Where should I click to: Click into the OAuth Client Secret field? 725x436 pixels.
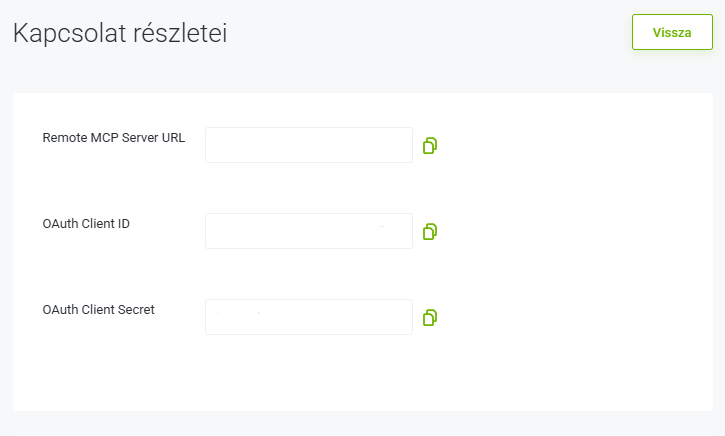[309, 317]
